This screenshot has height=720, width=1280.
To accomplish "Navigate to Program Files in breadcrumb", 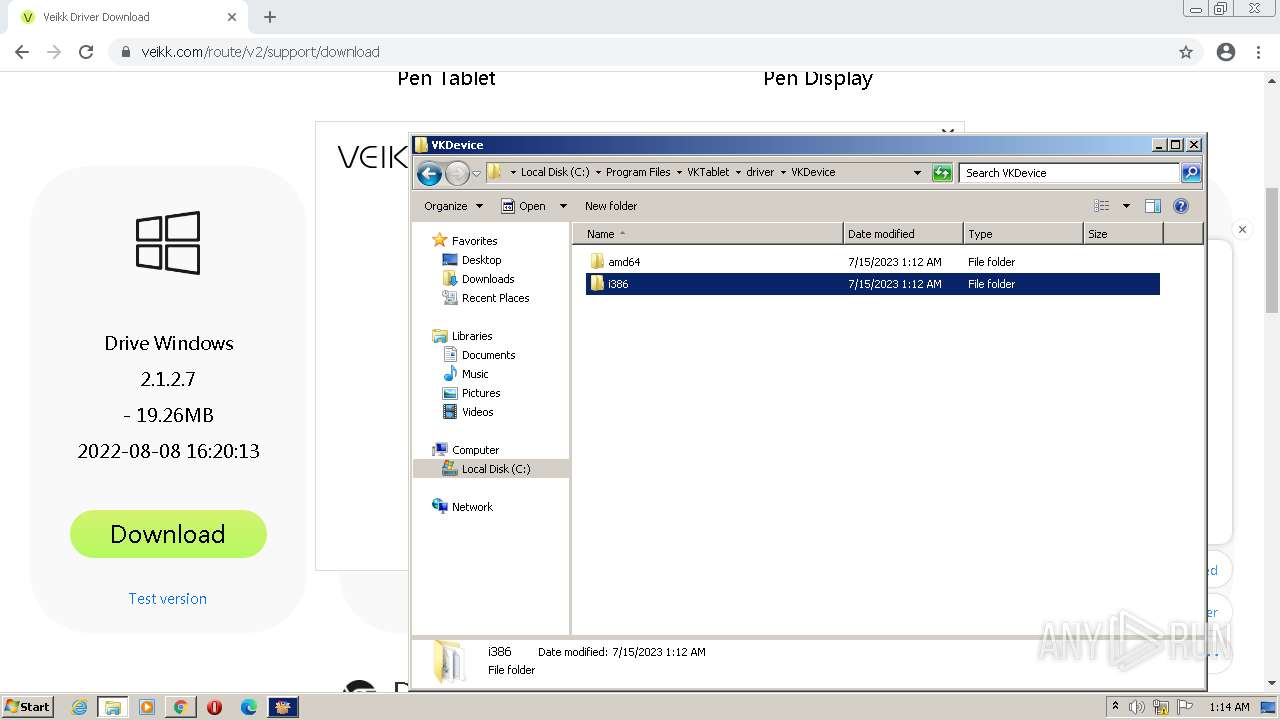I will point(638,172).
